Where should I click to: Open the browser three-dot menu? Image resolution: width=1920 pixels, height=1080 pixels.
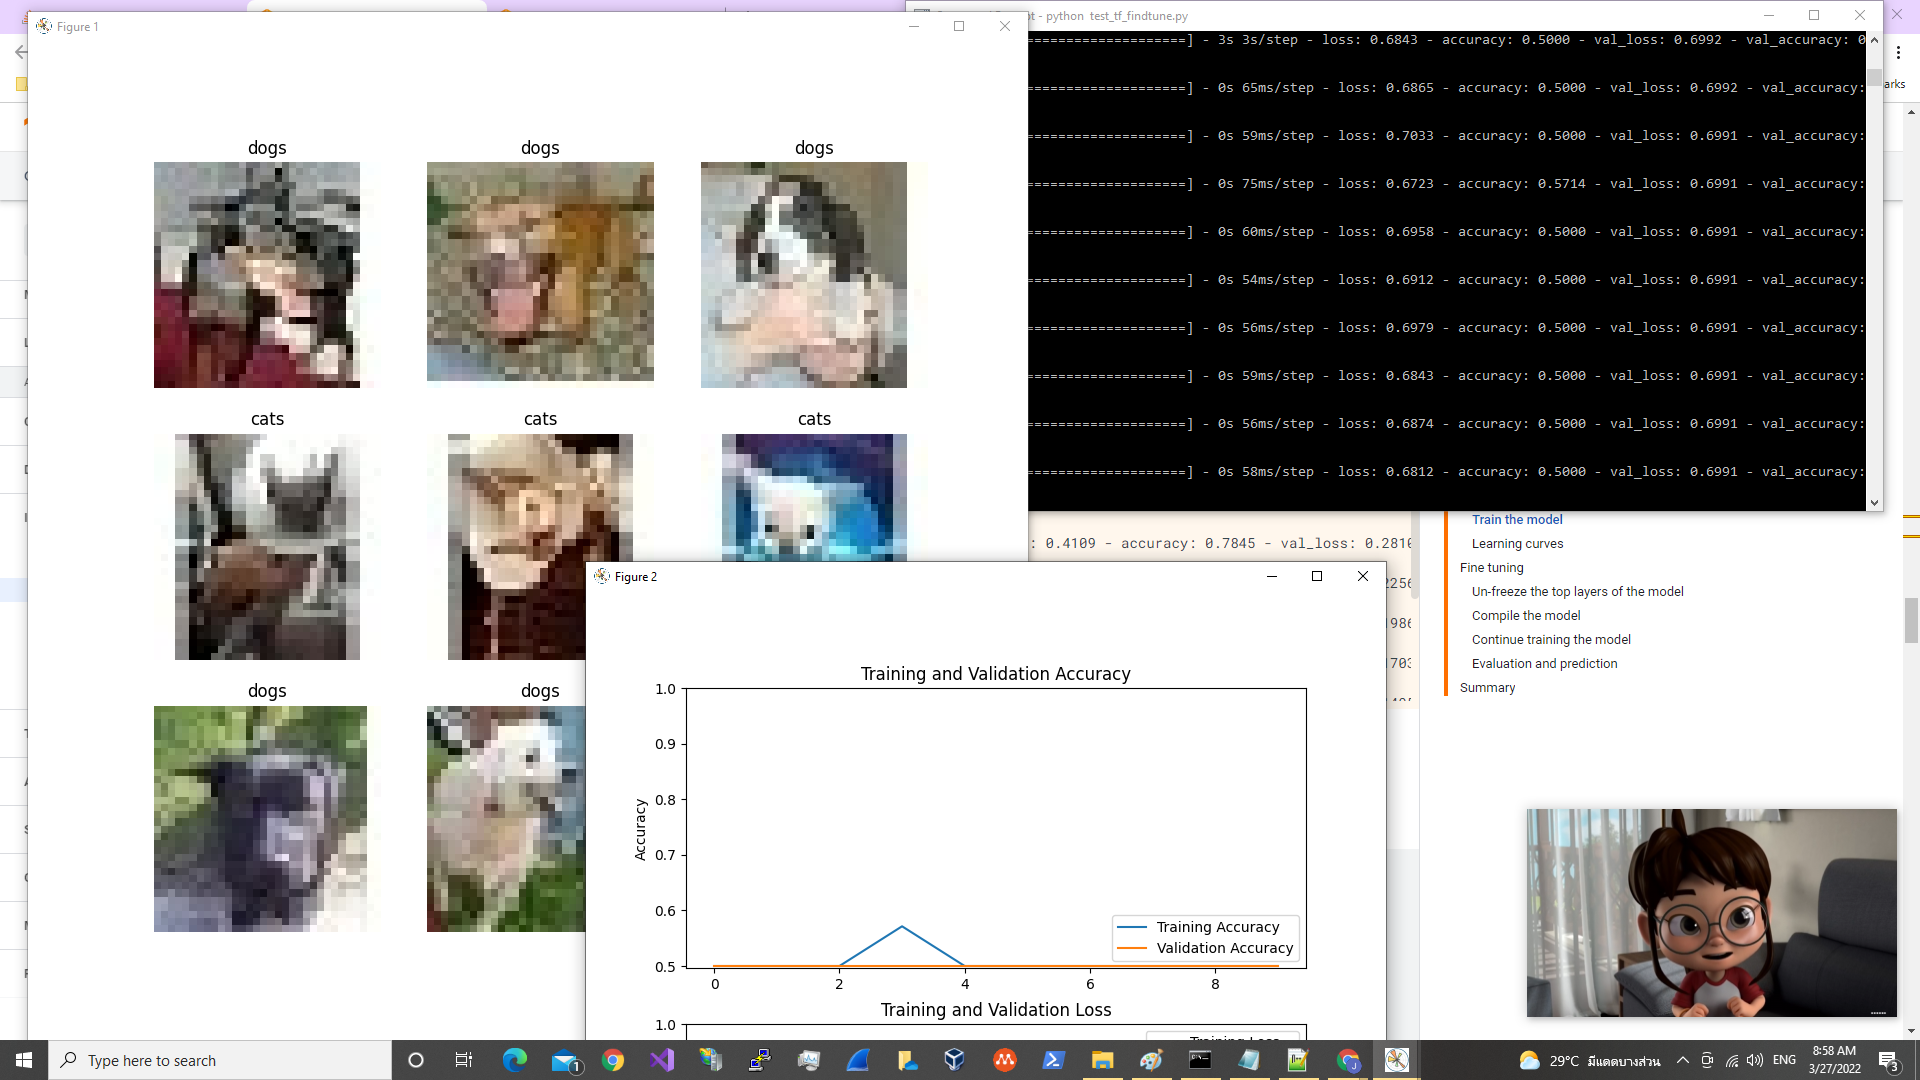point(1898,52)
